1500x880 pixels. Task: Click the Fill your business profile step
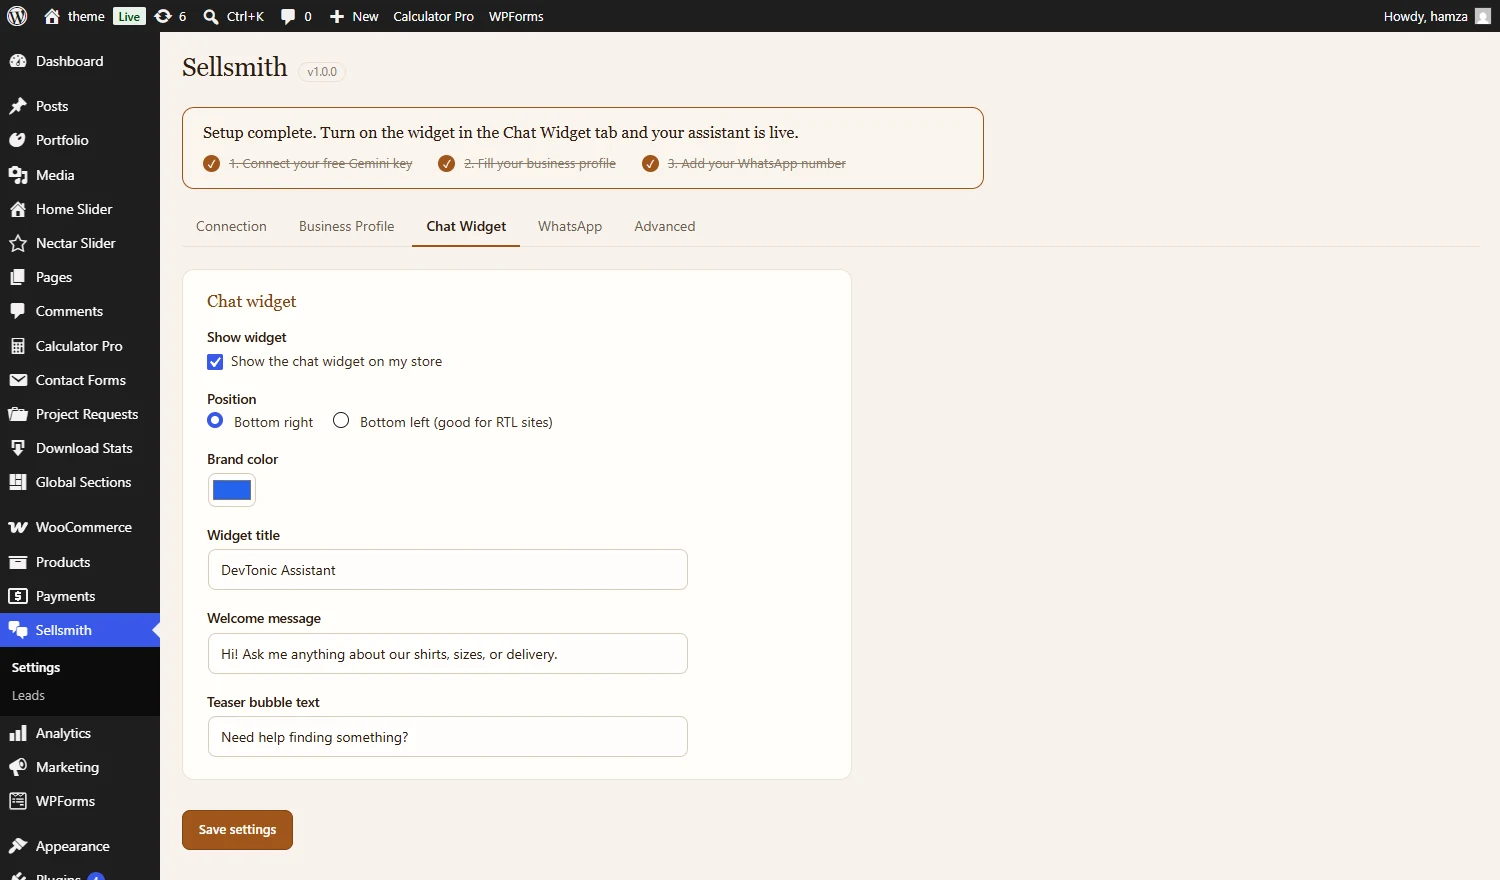[527, 163]
